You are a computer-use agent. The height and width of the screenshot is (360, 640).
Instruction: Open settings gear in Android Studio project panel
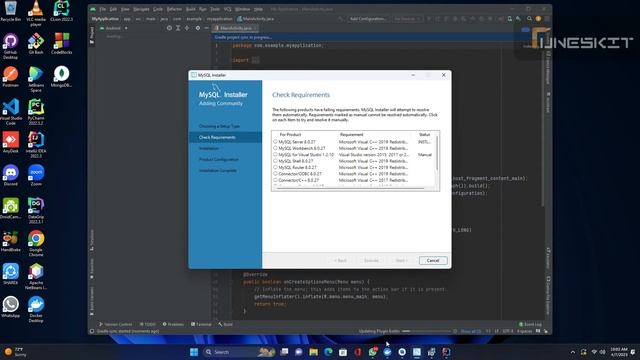coord(198,28)
